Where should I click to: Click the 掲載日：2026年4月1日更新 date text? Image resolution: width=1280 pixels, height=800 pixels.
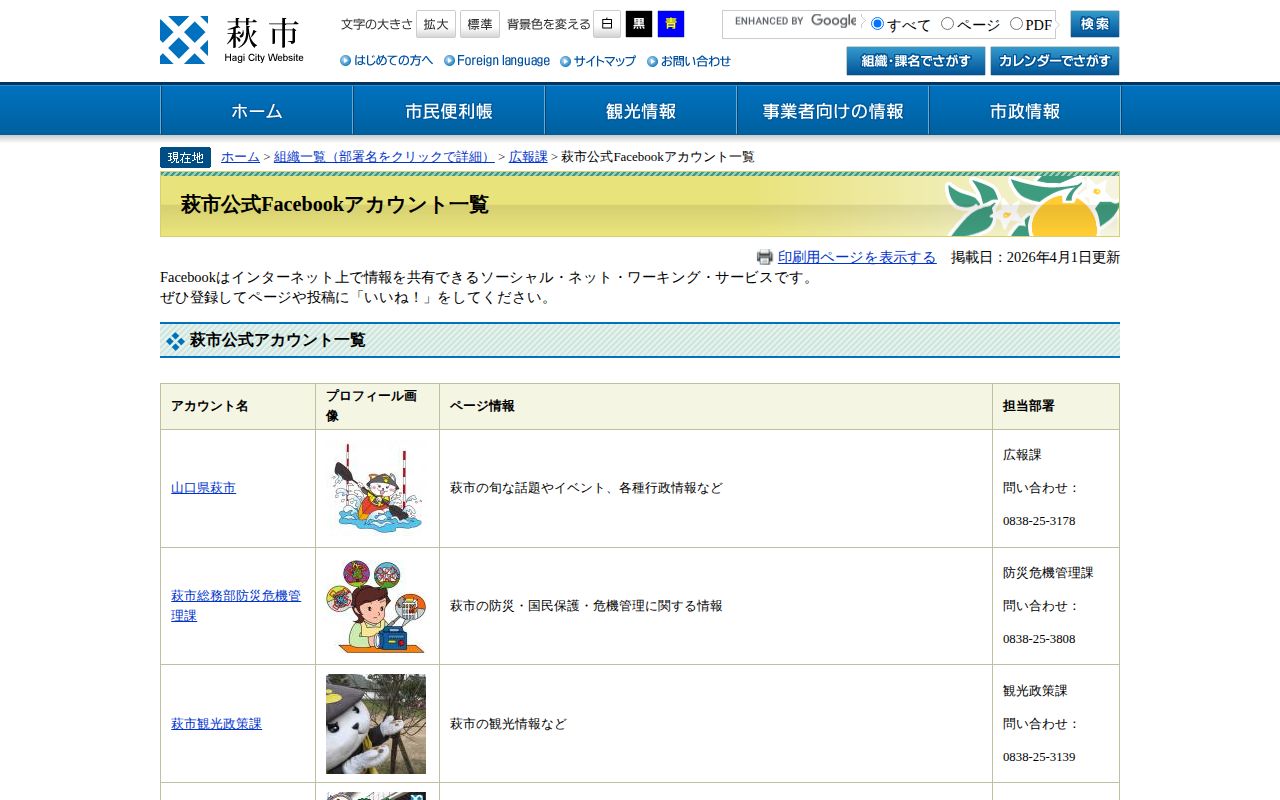pos(1035,257)
